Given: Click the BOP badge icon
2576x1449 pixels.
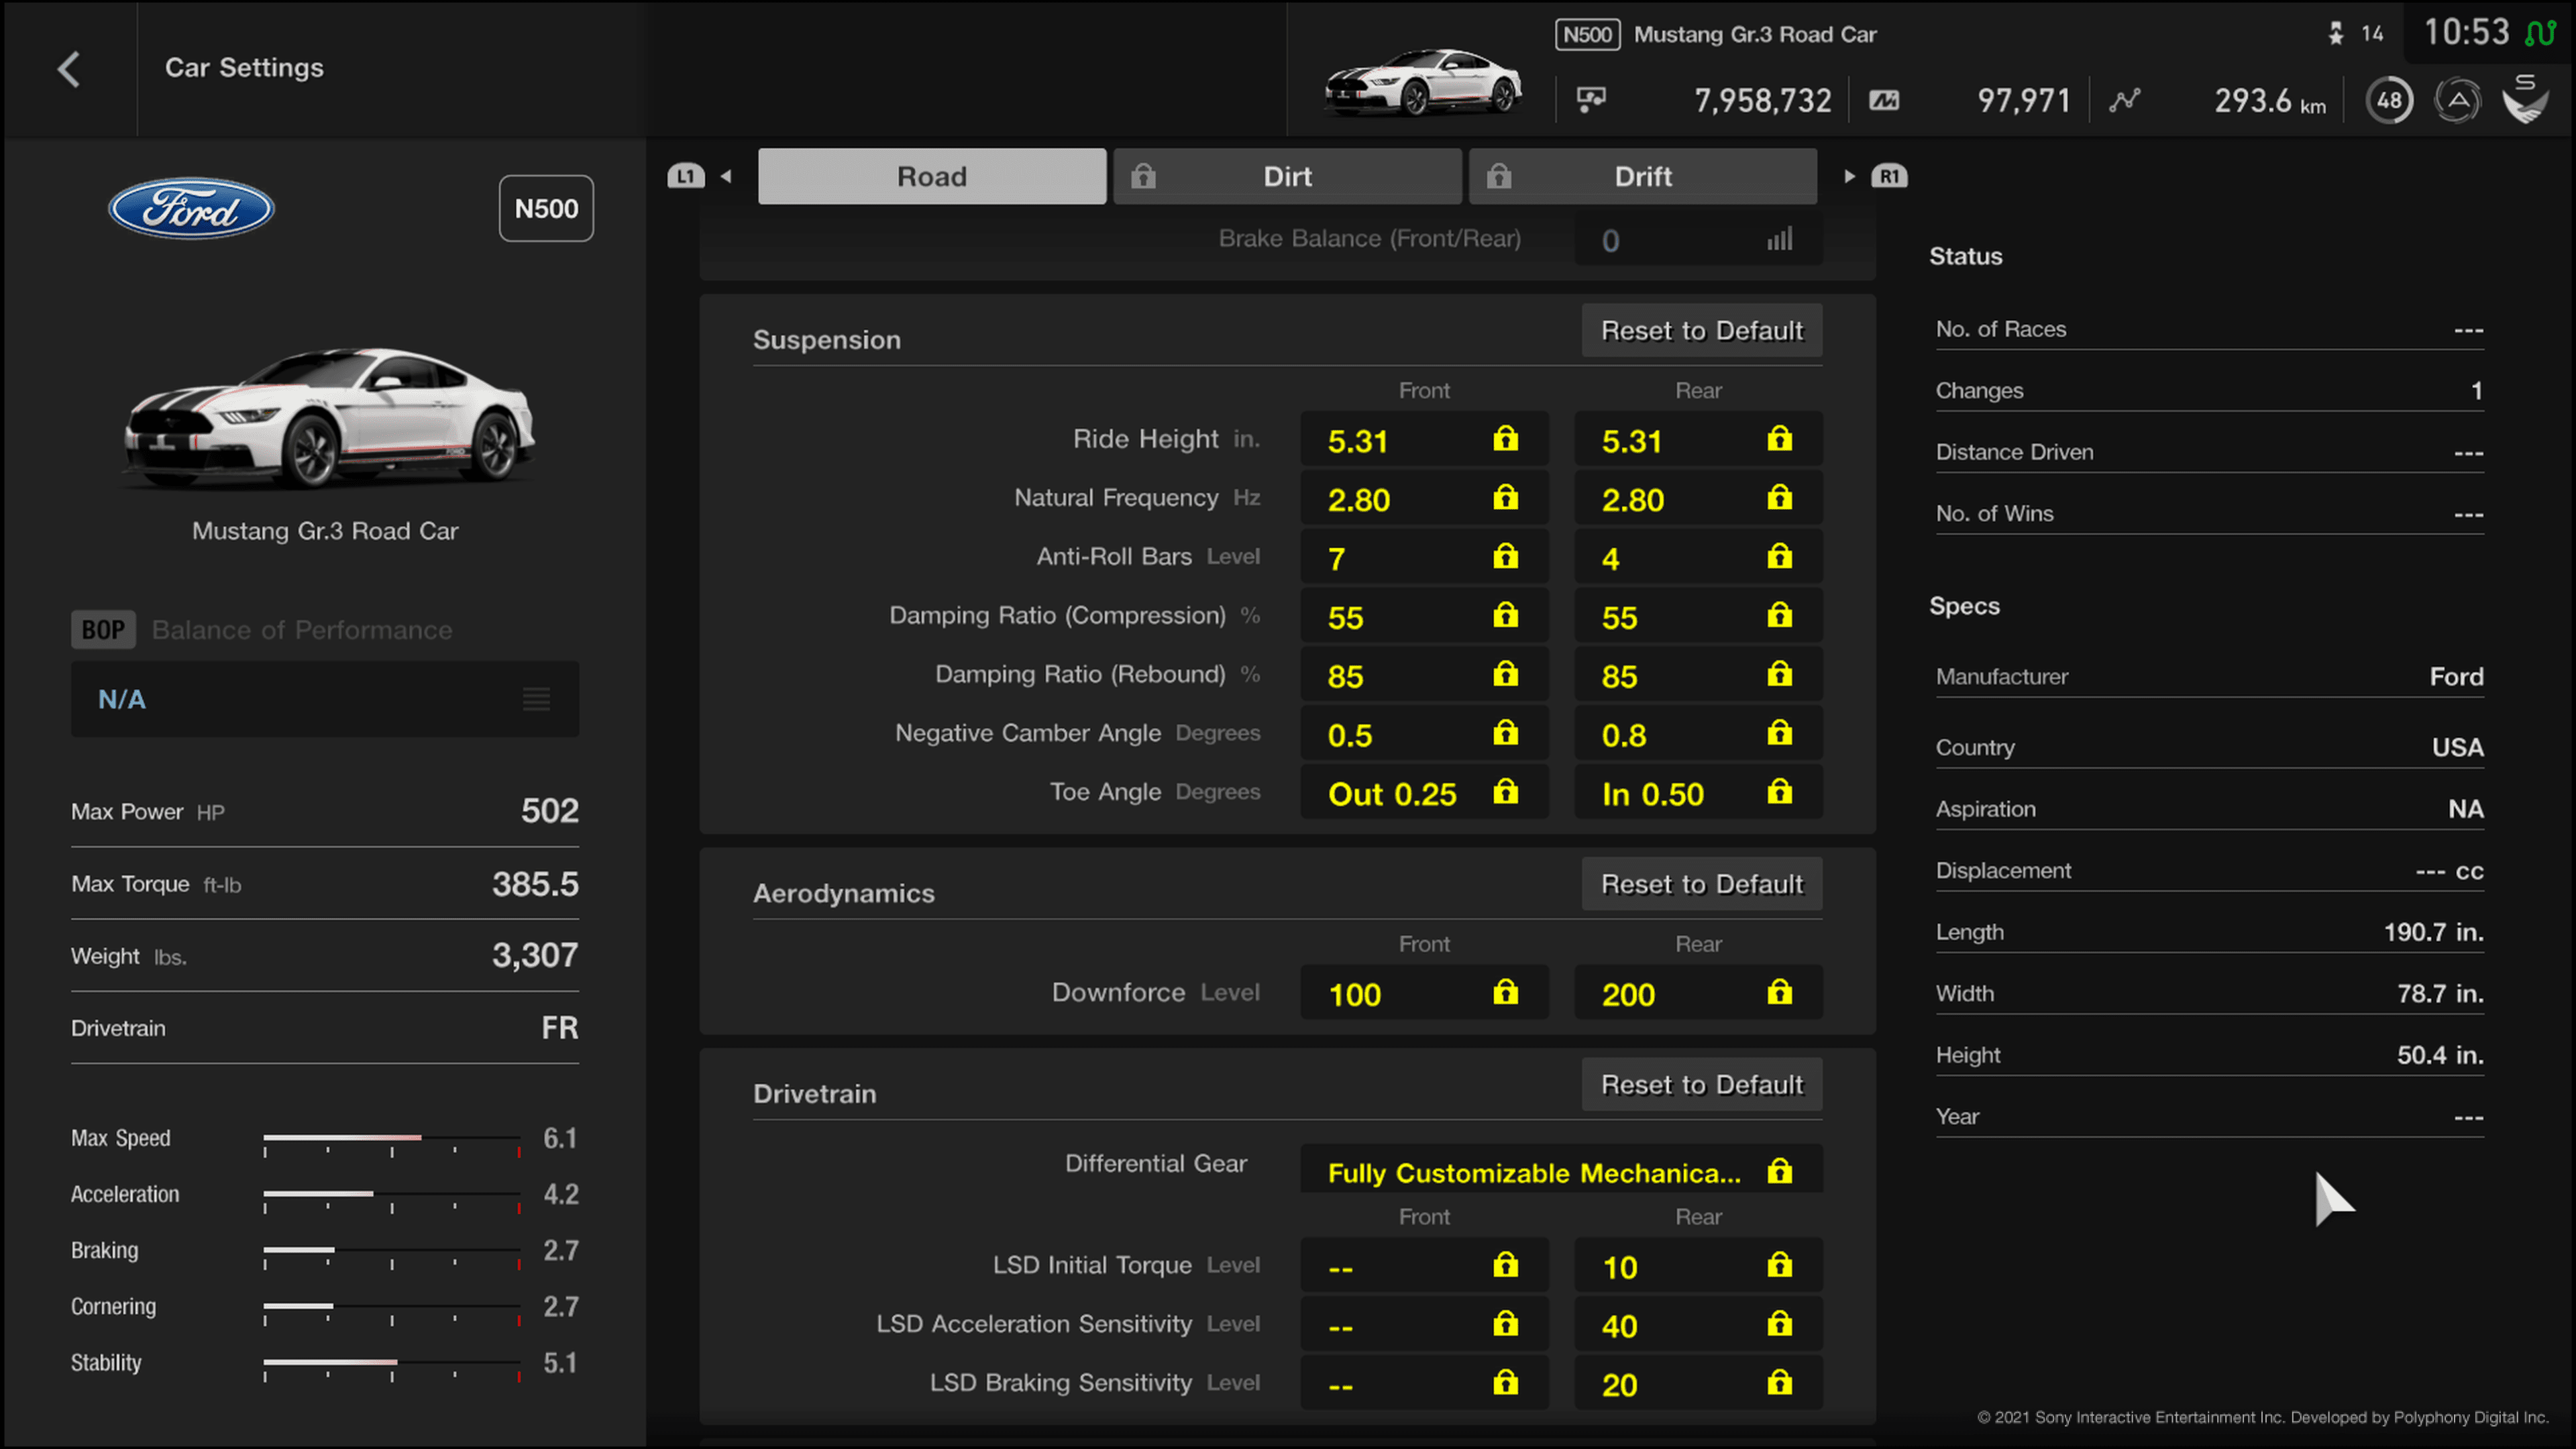Looking at the screenshot, I should coord(103,629).
